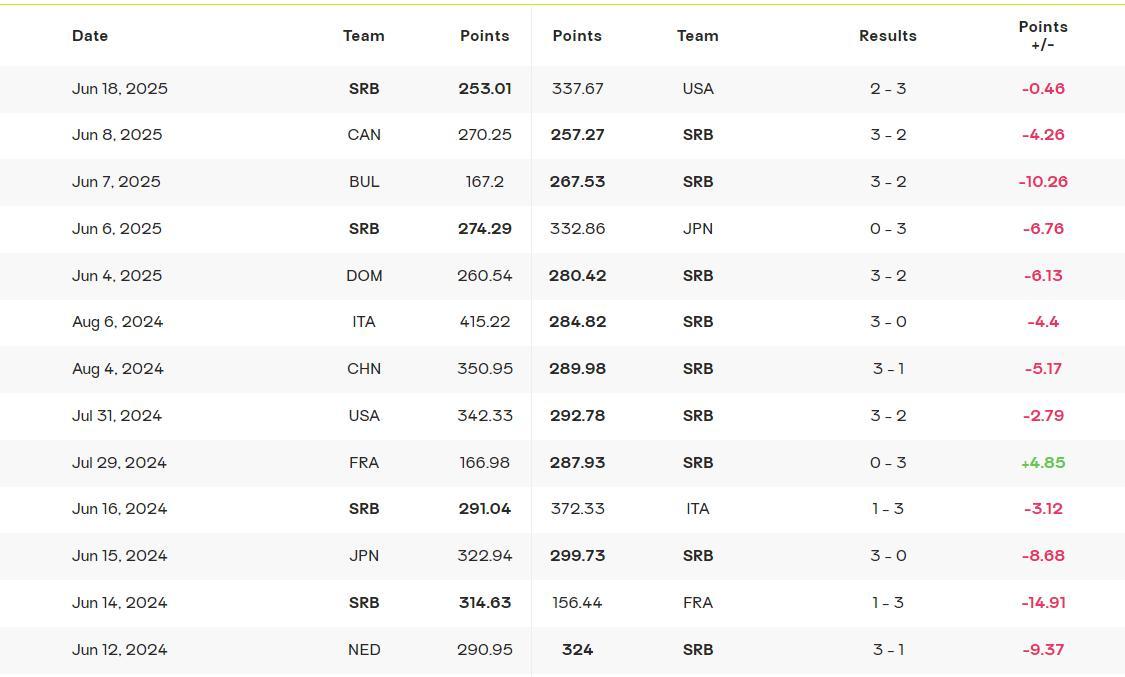Click JPN in the Jun 6, 2025 row
The image size is (1125, 677).
698,229
